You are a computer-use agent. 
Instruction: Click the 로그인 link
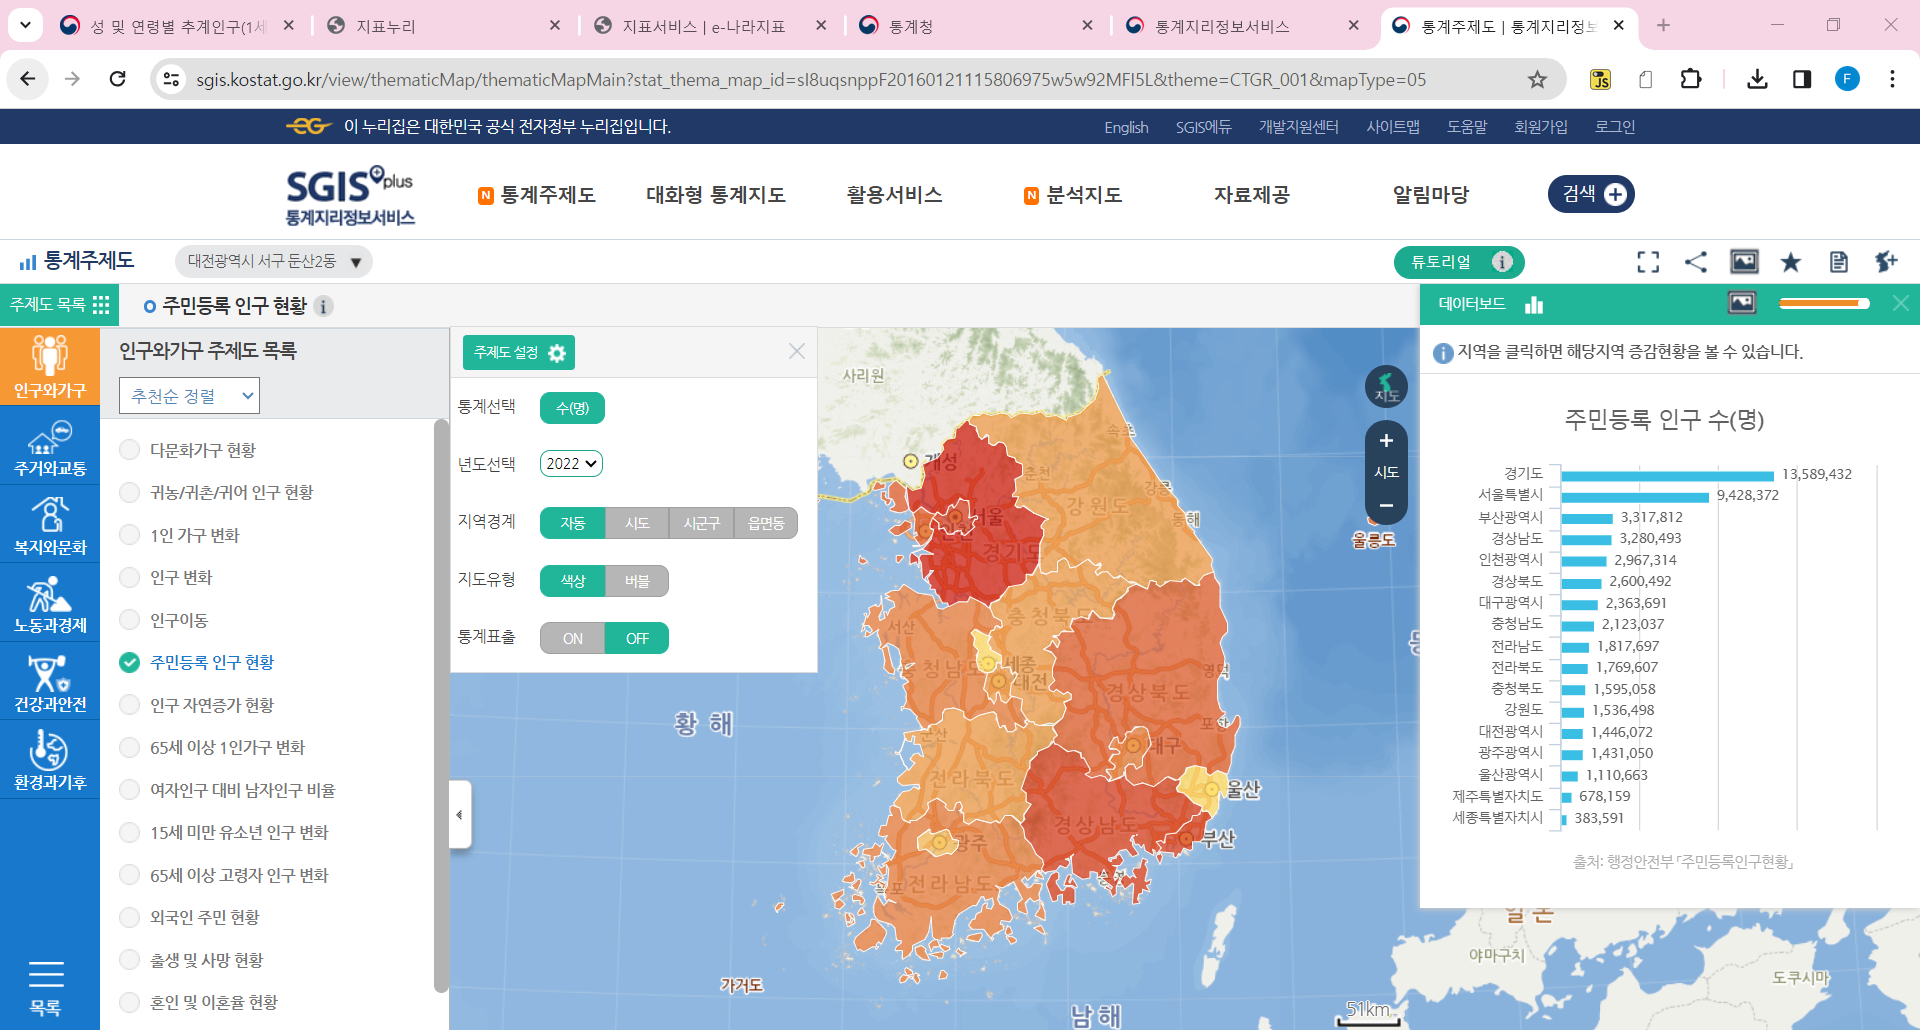click(x=1615, y=127)
